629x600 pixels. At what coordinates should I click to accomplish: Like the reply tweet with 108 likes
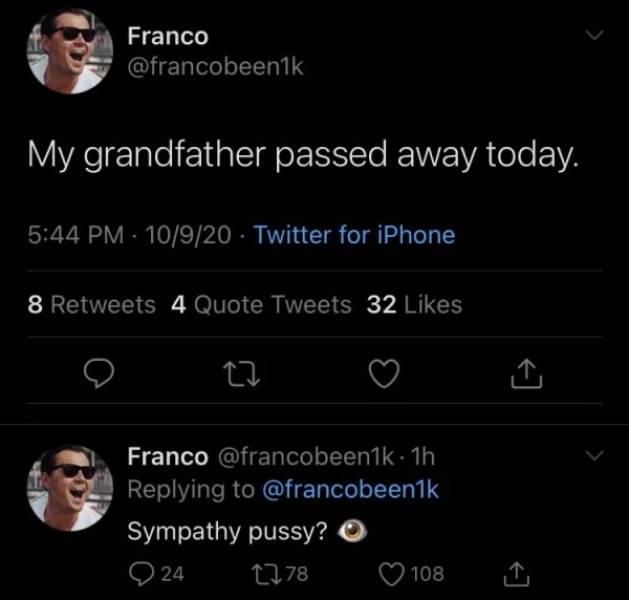click(390, 574)
